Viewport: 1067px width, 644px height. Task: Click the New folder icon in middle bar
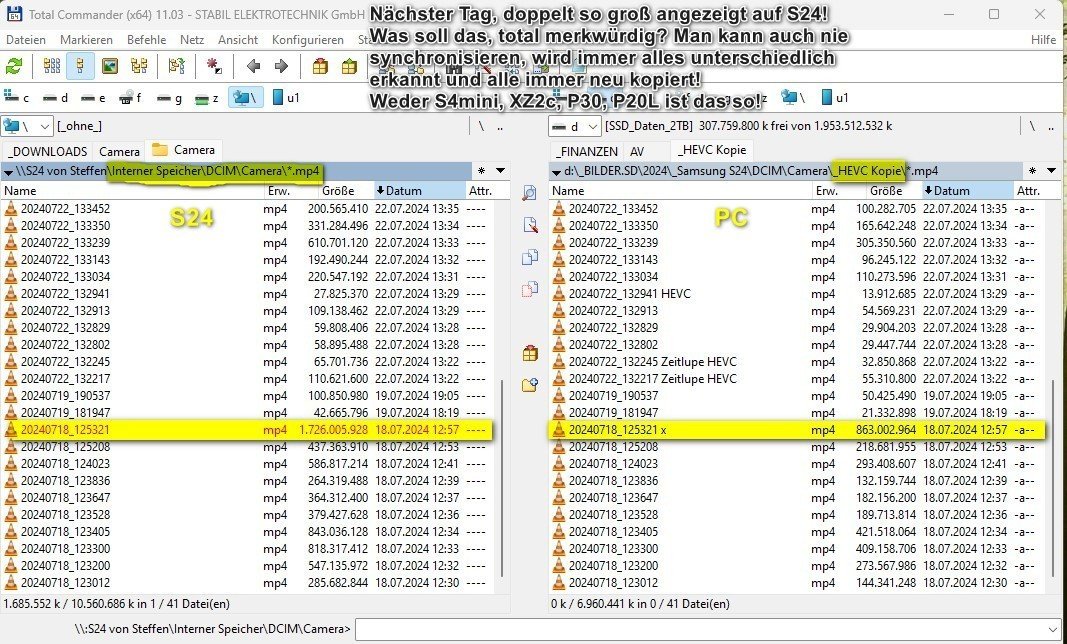[530, 385]
